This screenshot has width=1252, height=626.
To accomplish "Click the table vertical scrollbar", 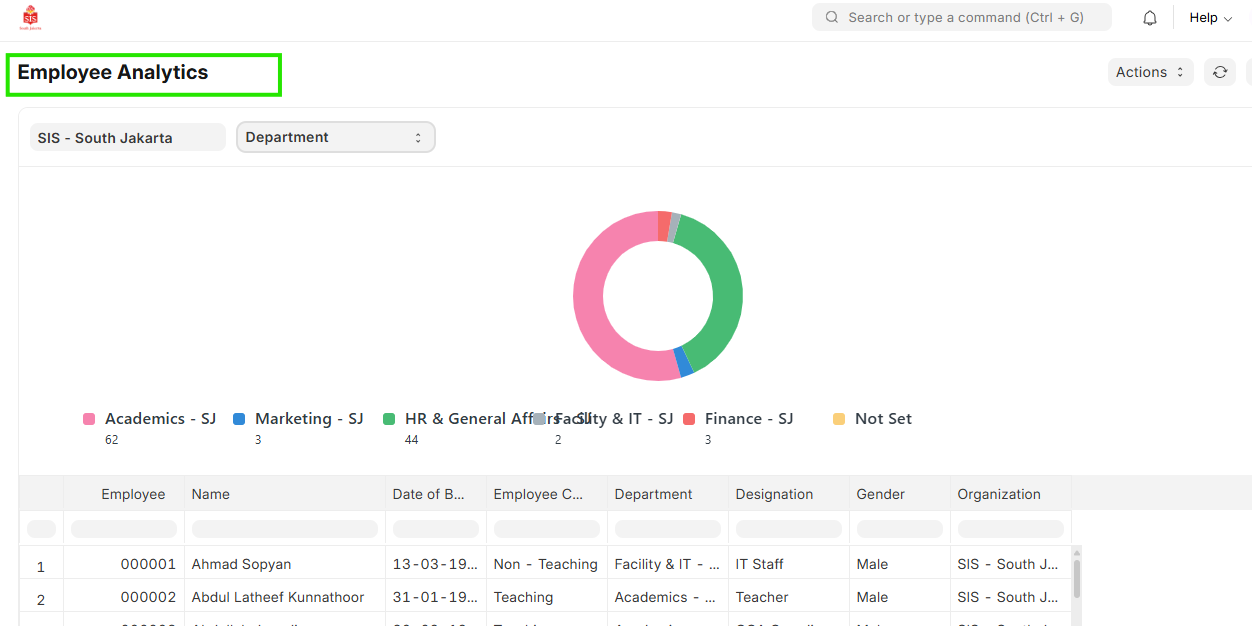I will (x=1077, y=580).
